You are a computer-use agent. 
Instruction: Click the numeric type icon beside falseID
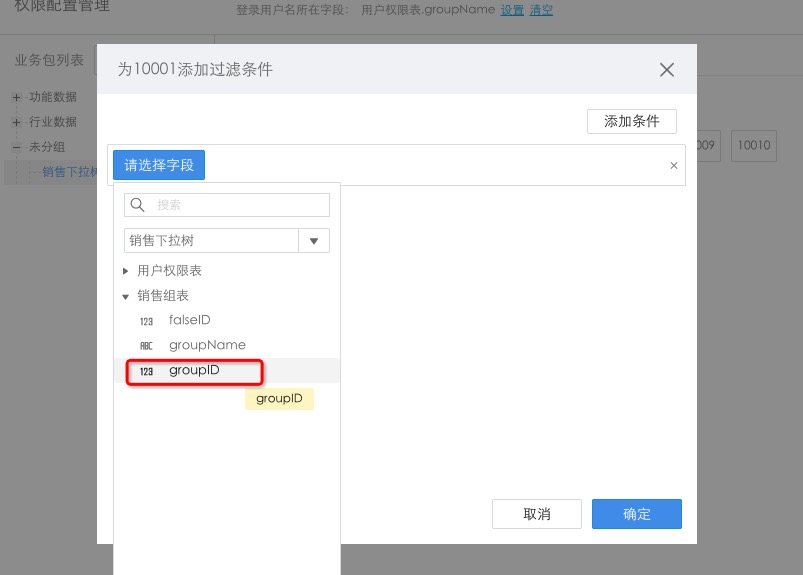146,322
